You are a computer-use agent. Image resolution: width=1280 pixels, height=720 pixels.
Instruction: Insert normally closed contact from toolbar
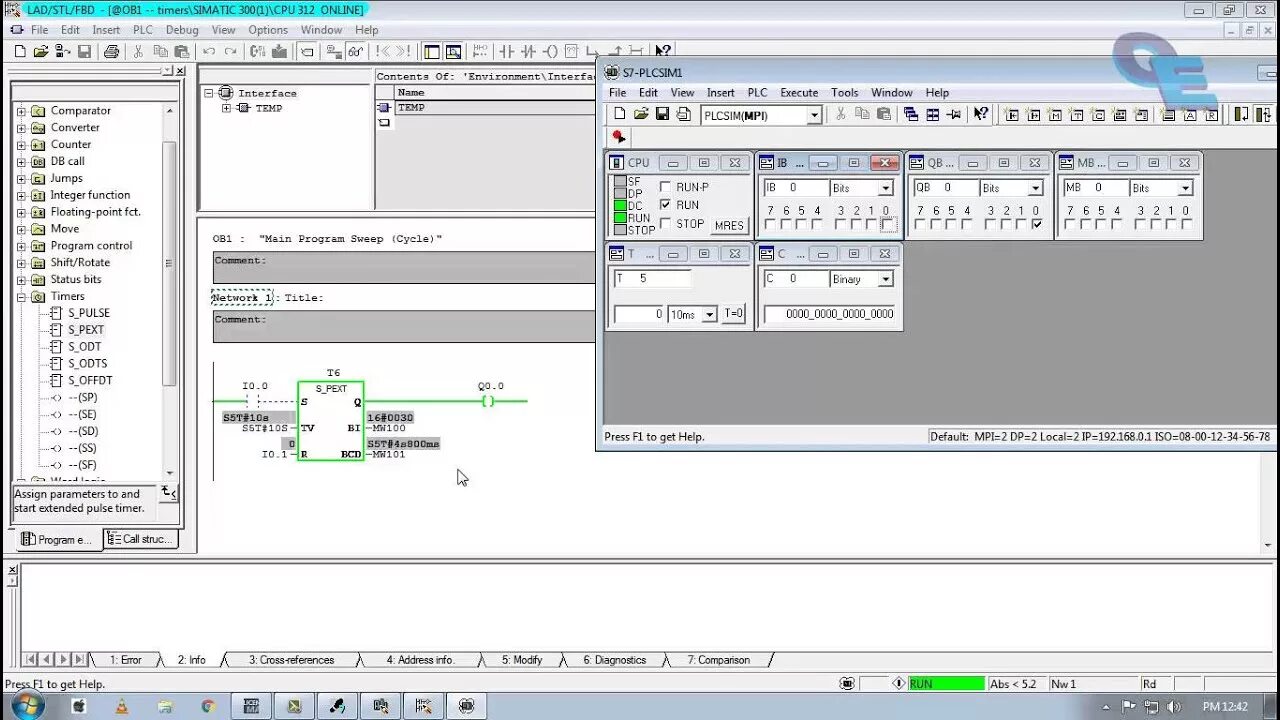point(528,51)
